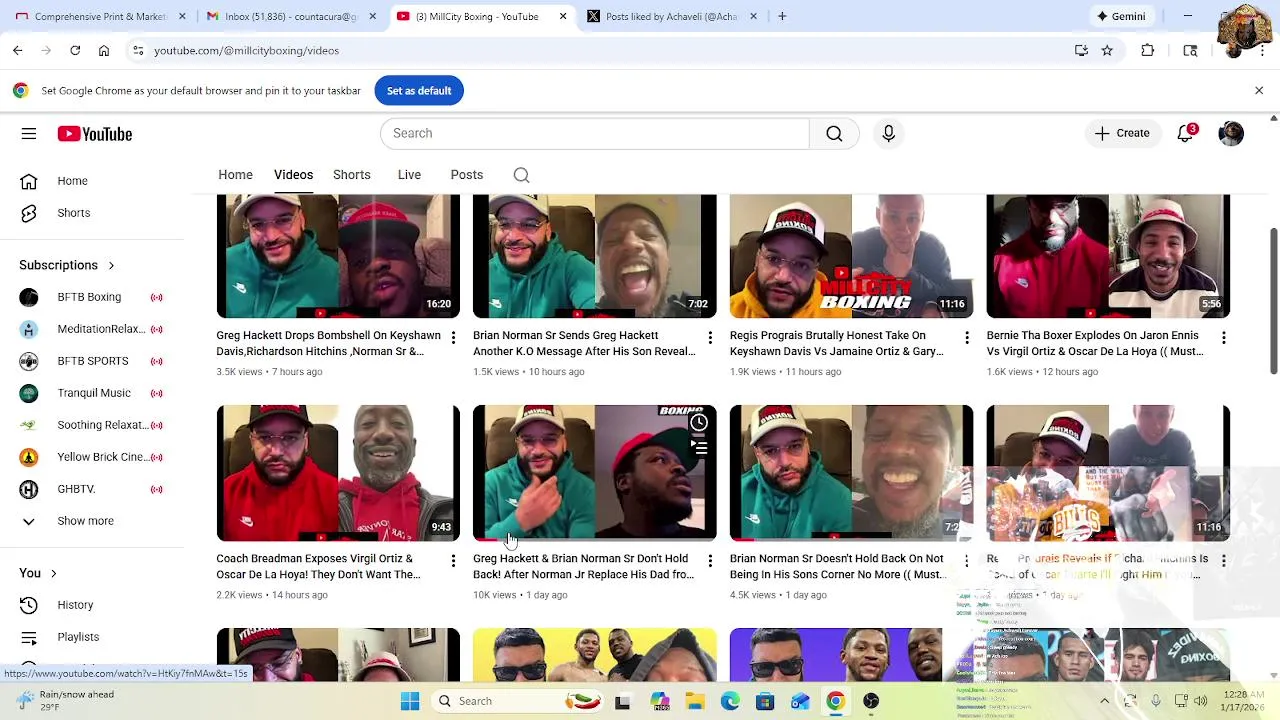Open the notifications bell
The height and width of the screenshot is (720, 1280).
pos(1185,133)
